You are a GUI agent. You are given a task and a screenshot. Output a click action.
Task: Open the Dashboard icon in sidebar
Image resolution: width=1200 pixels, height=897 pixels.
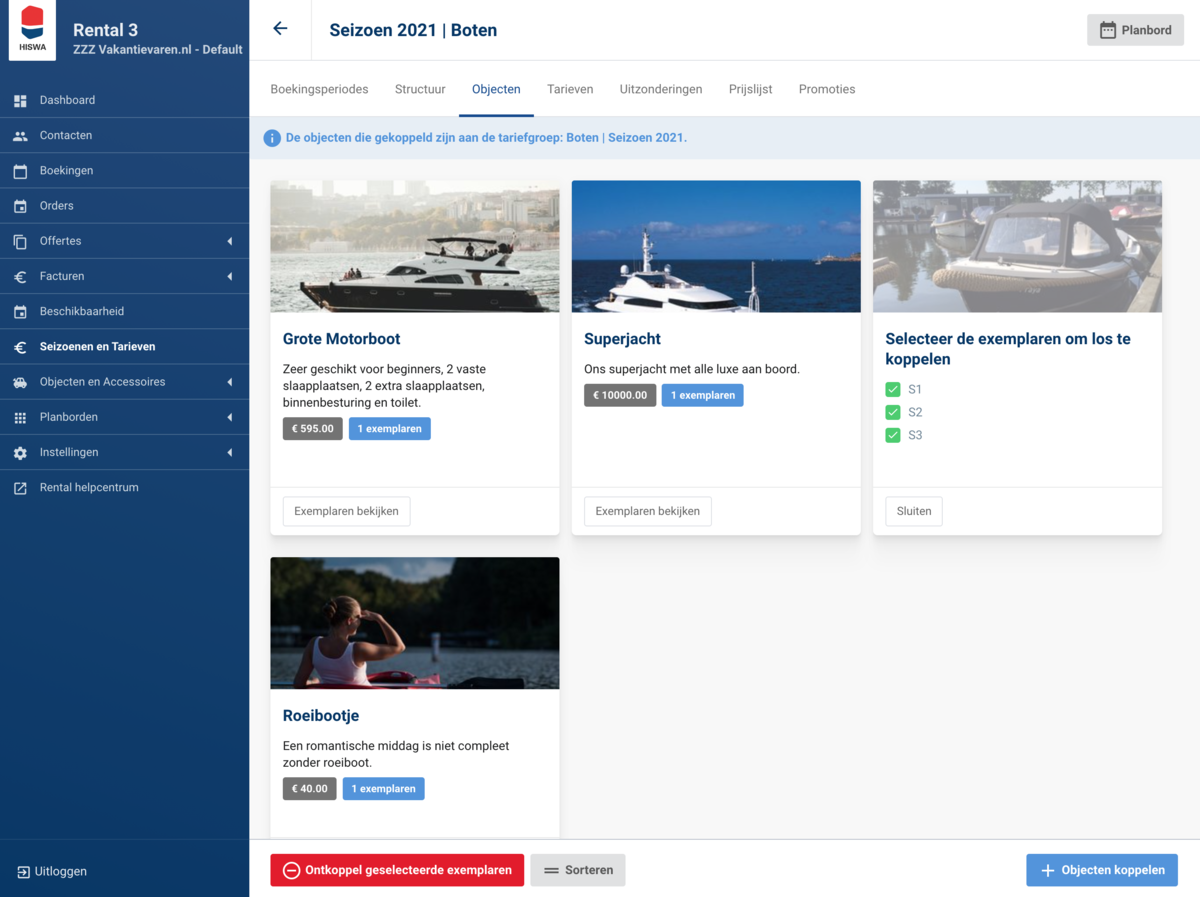coord(20,100)
